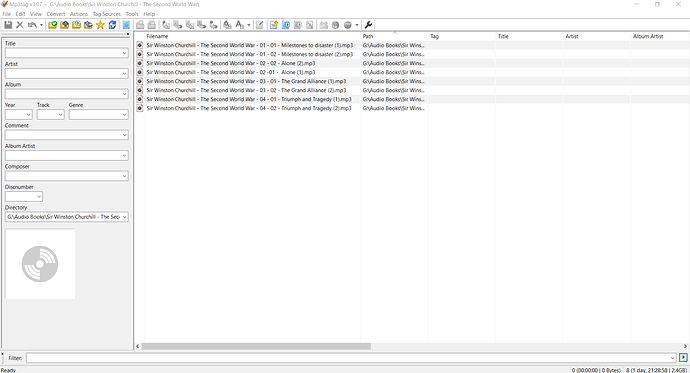The image size is (690, 373).
Task: Click file icon of Triumph and Tragedy (2)
Action: click(x=139, y=108)
